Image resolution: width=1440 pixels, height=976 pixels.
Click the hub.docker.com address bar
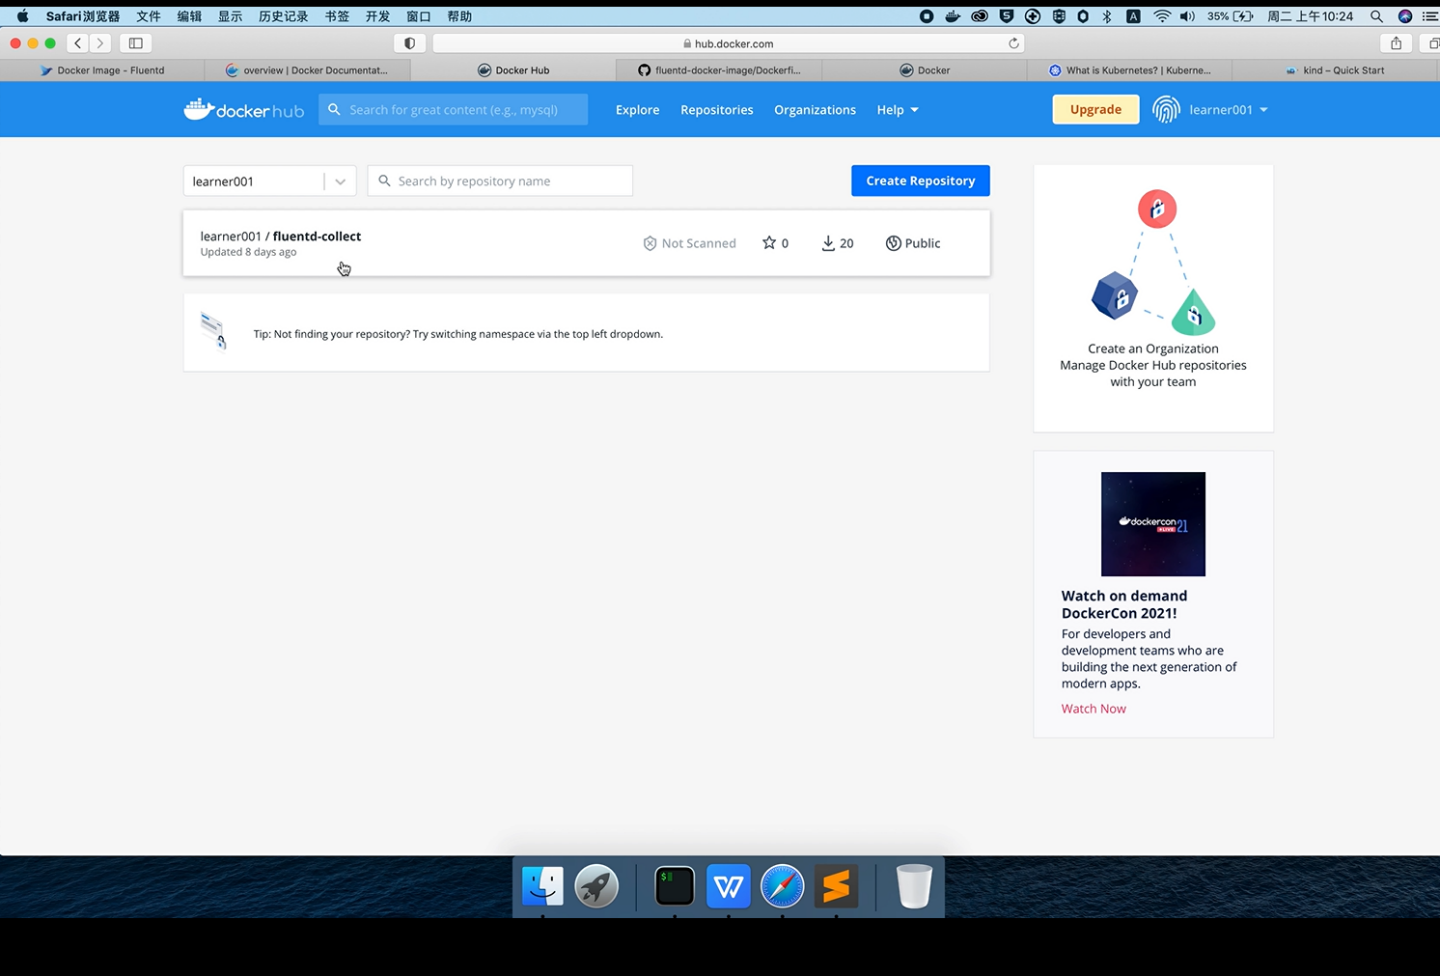(728, 43)
